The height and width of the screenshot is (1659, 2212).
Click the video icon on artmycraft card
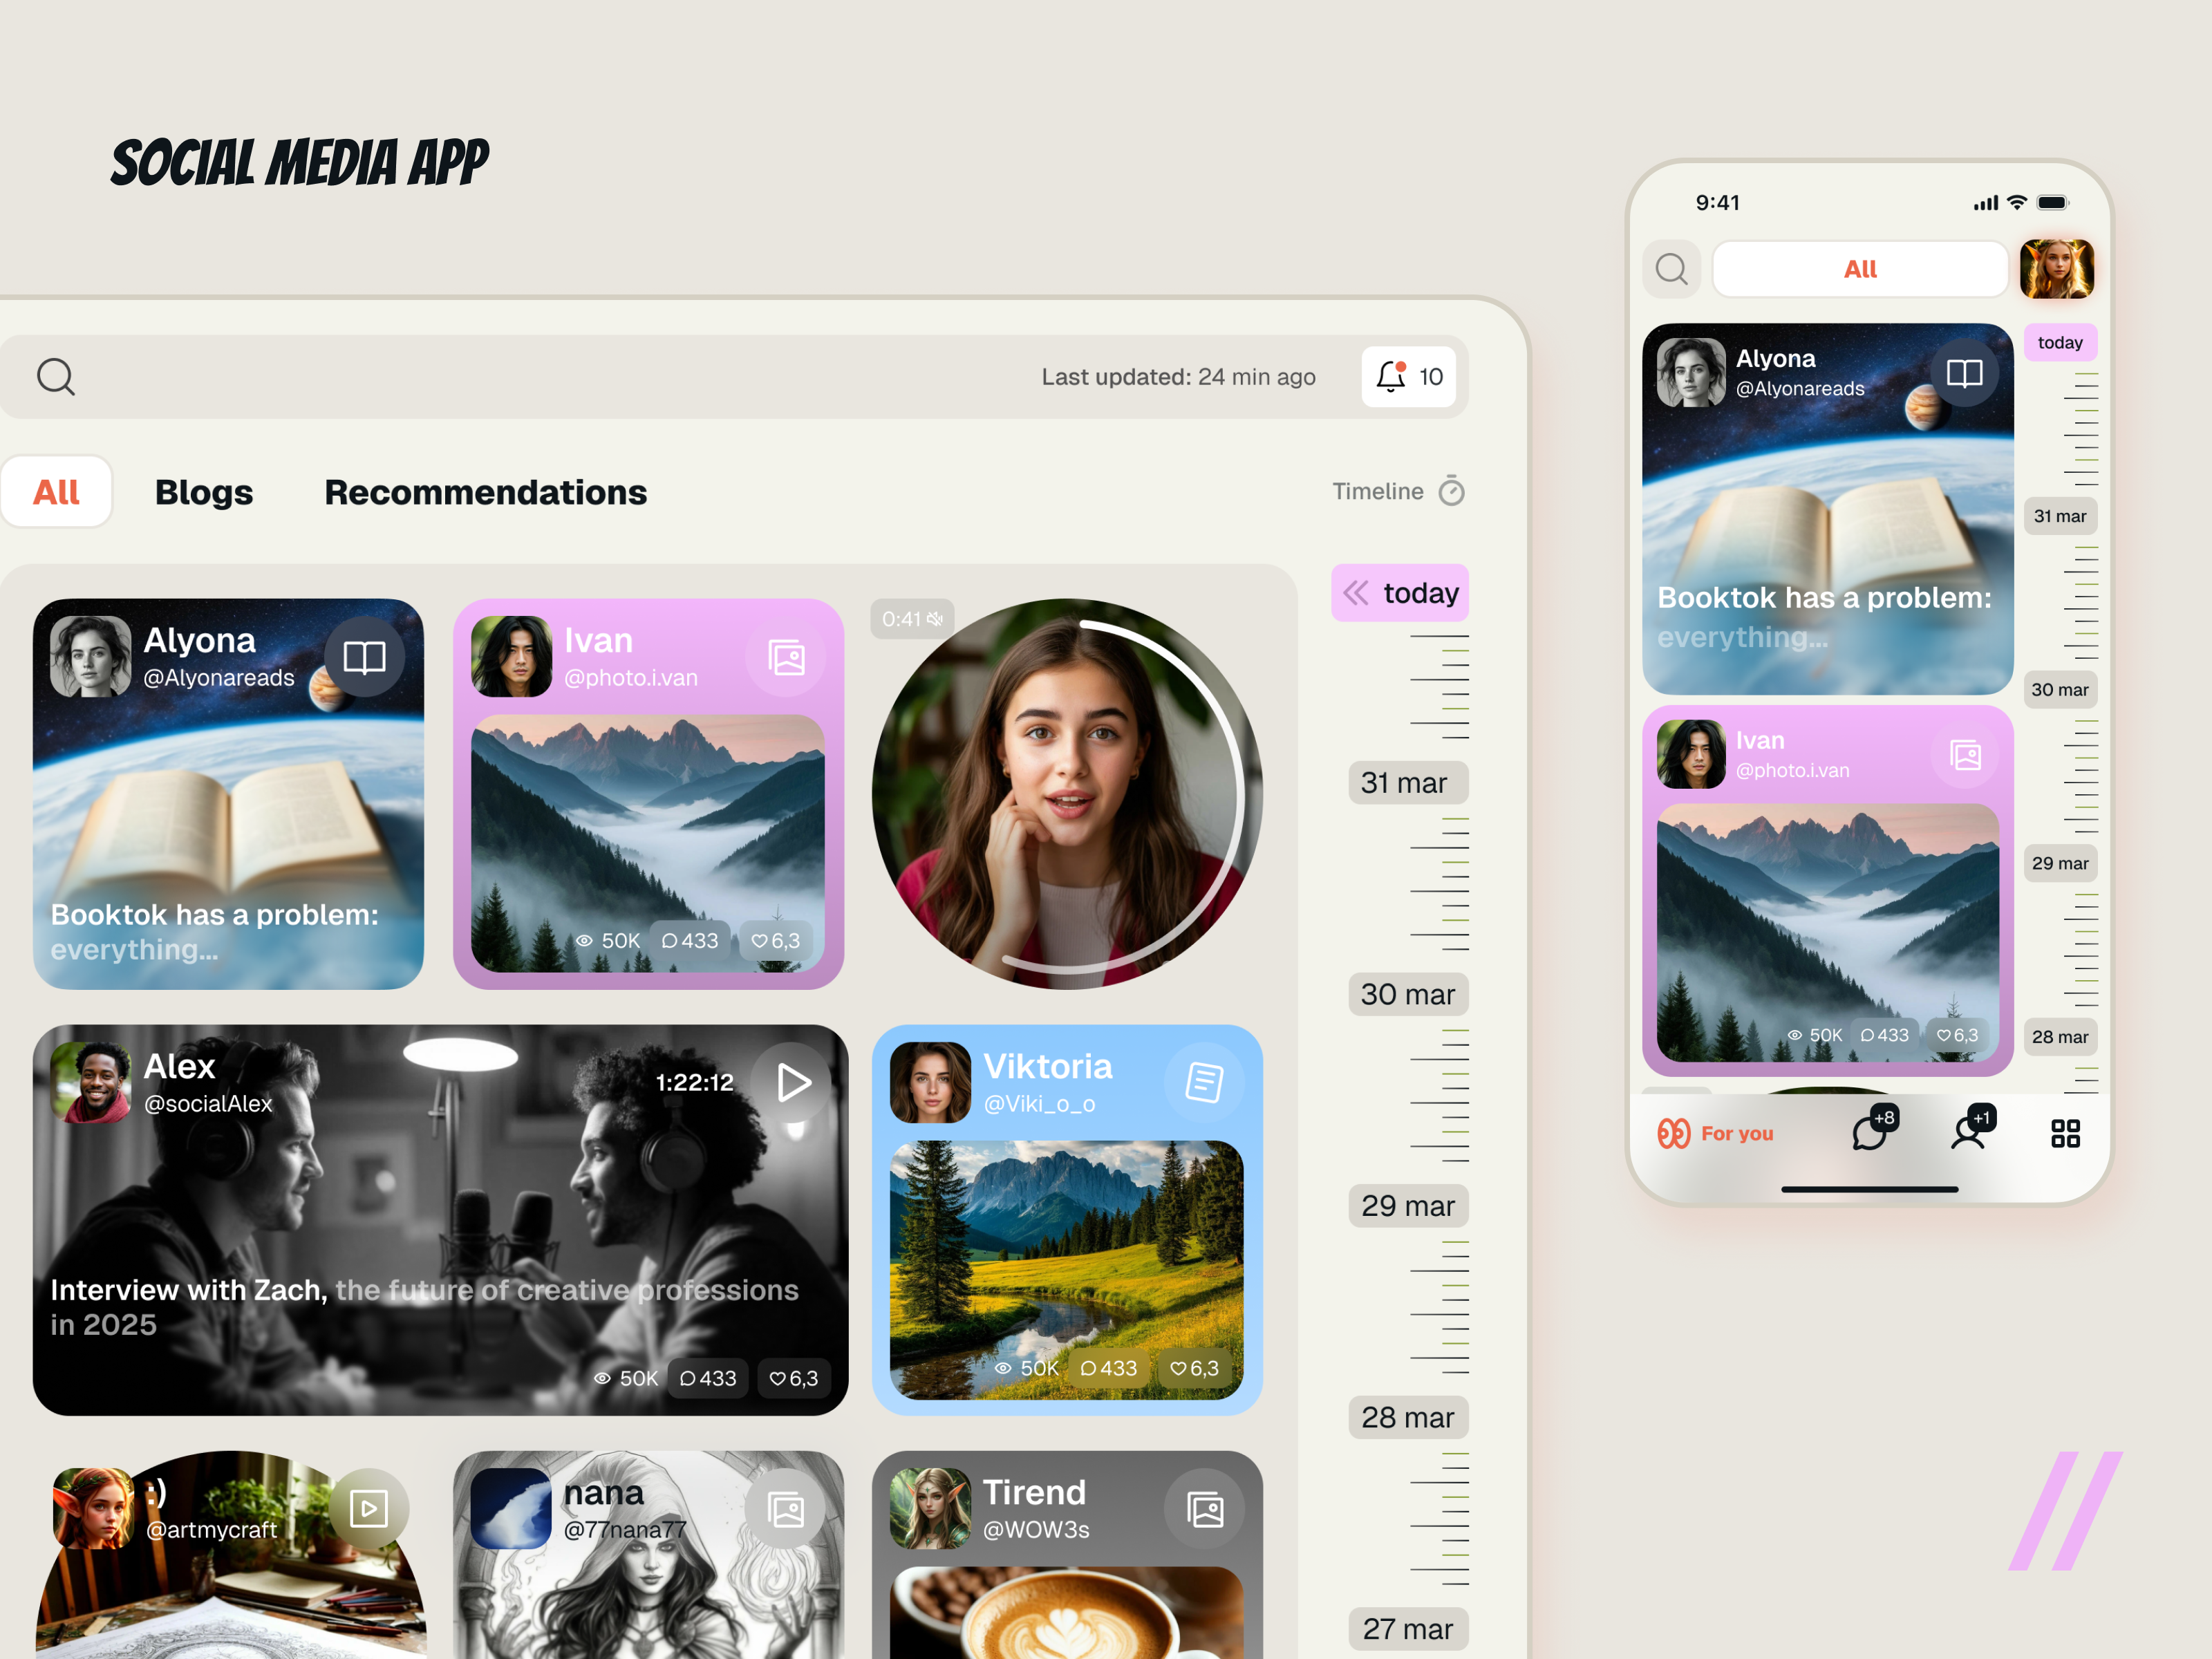point(369,1508)
